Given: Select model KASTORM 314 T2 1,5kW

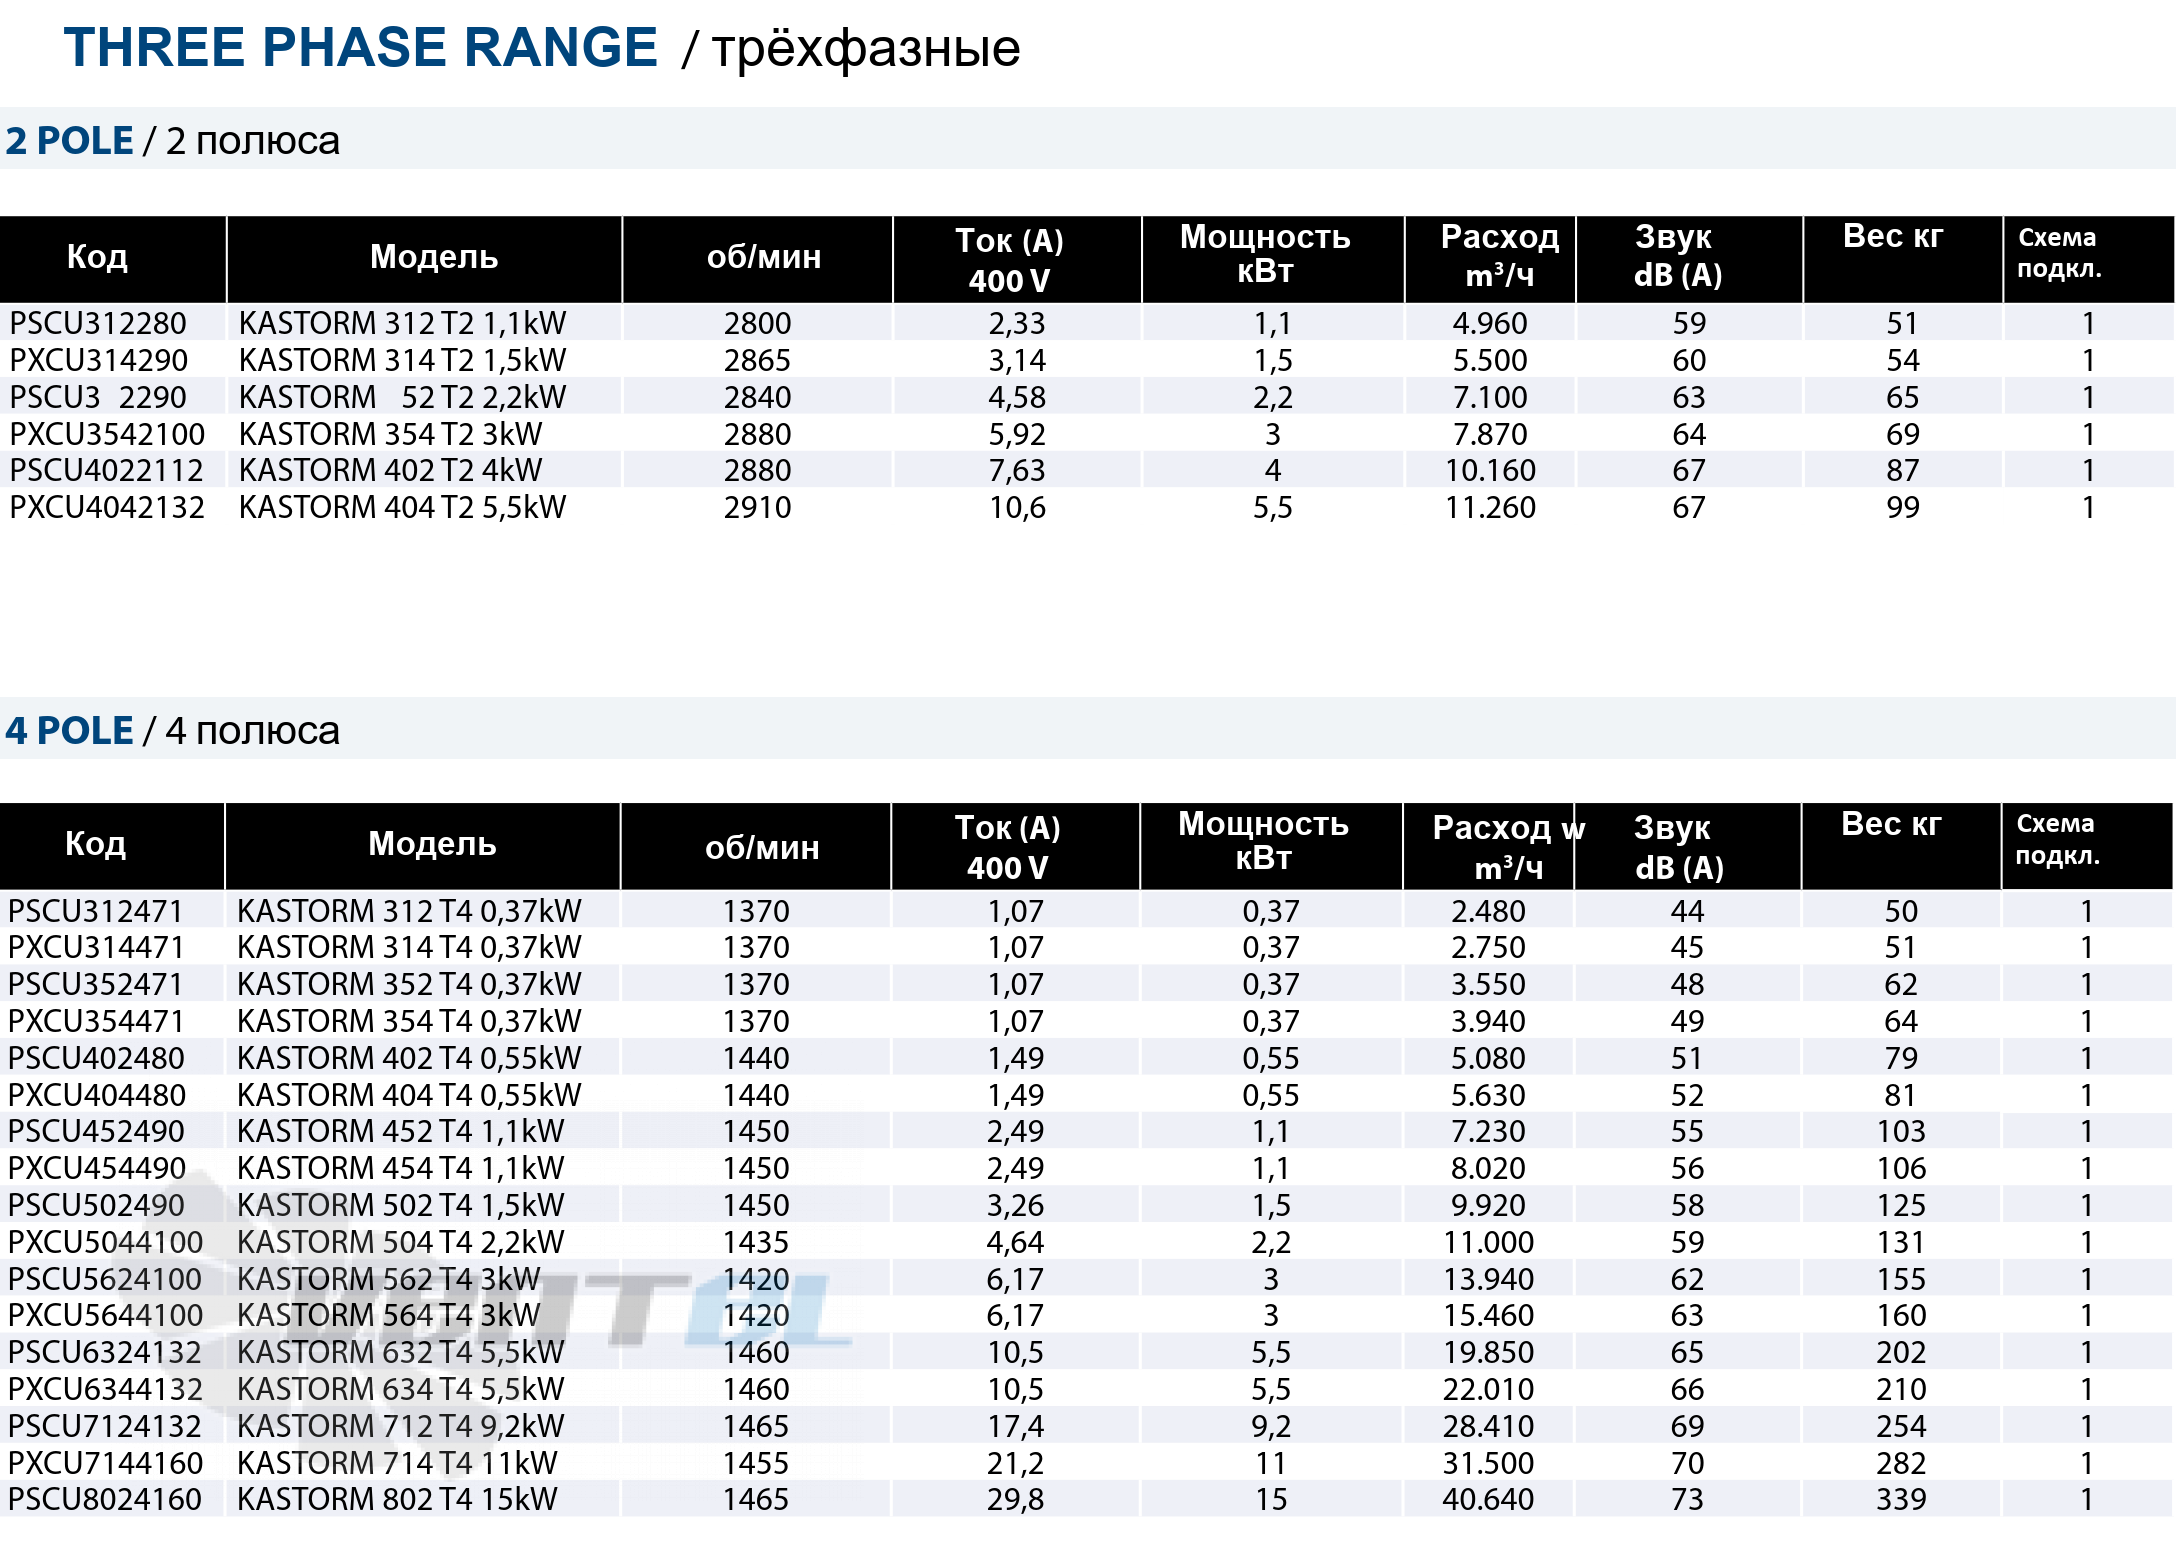Looking at the screenshot, I should pos(402,360).
